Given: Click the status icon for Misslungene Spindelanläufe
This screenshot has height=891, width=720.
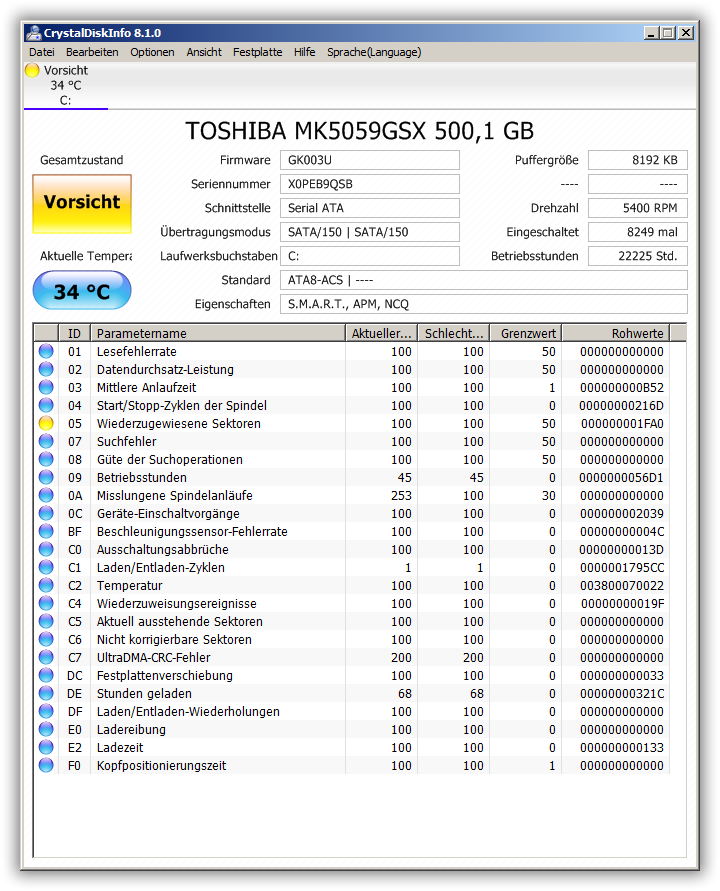Looking at the screenshot, I should pyautogui.click(x=46, y=496).
